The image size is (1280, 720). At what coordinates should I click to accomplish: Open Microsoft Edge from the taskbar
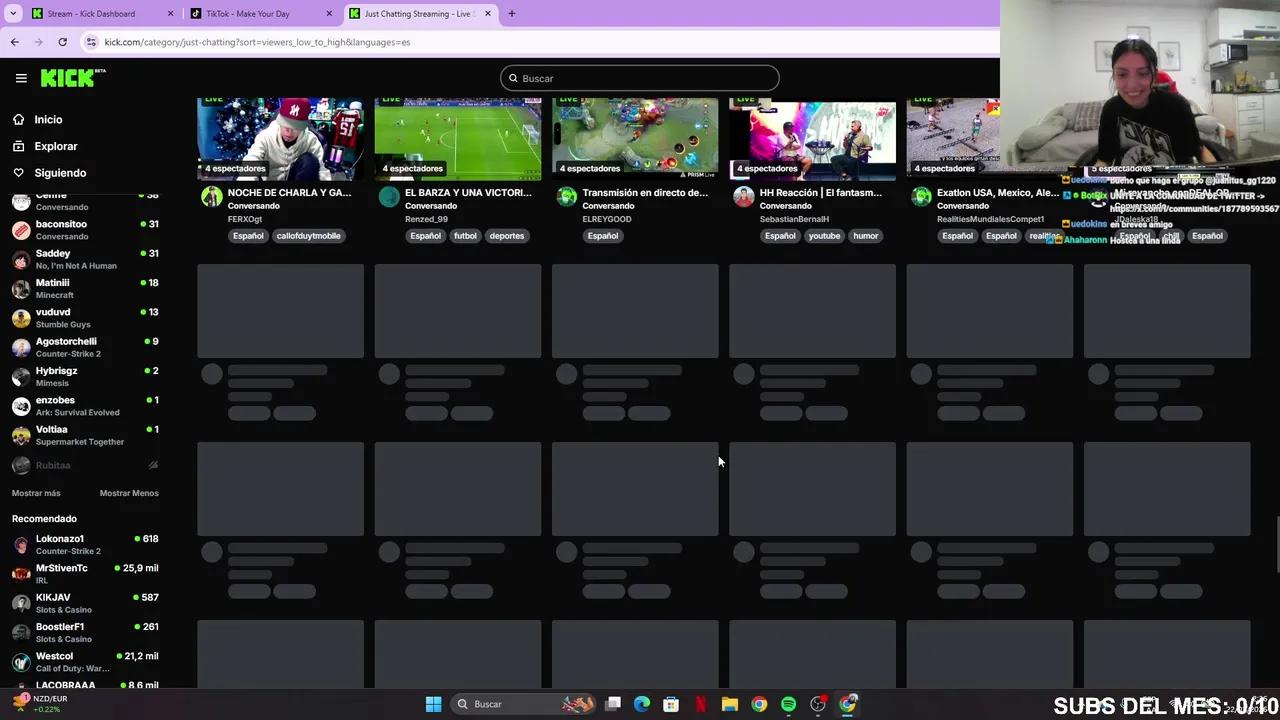click(642, 704)
